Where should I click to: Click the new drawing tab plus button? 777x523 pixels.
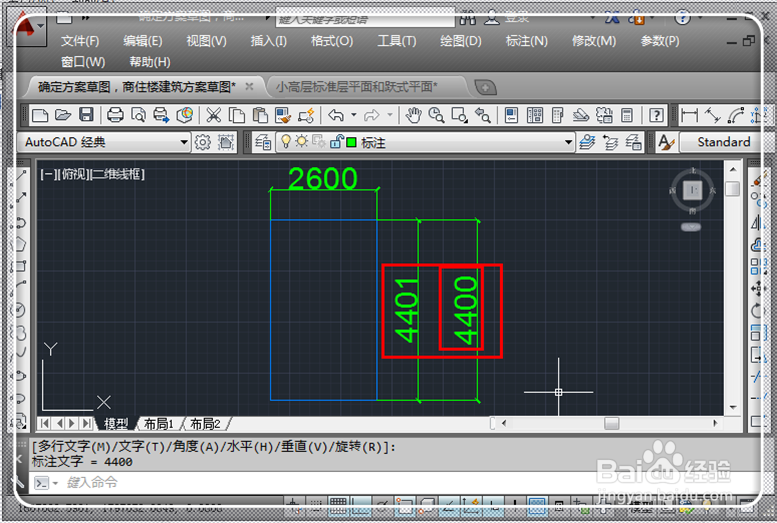[485, 88]
